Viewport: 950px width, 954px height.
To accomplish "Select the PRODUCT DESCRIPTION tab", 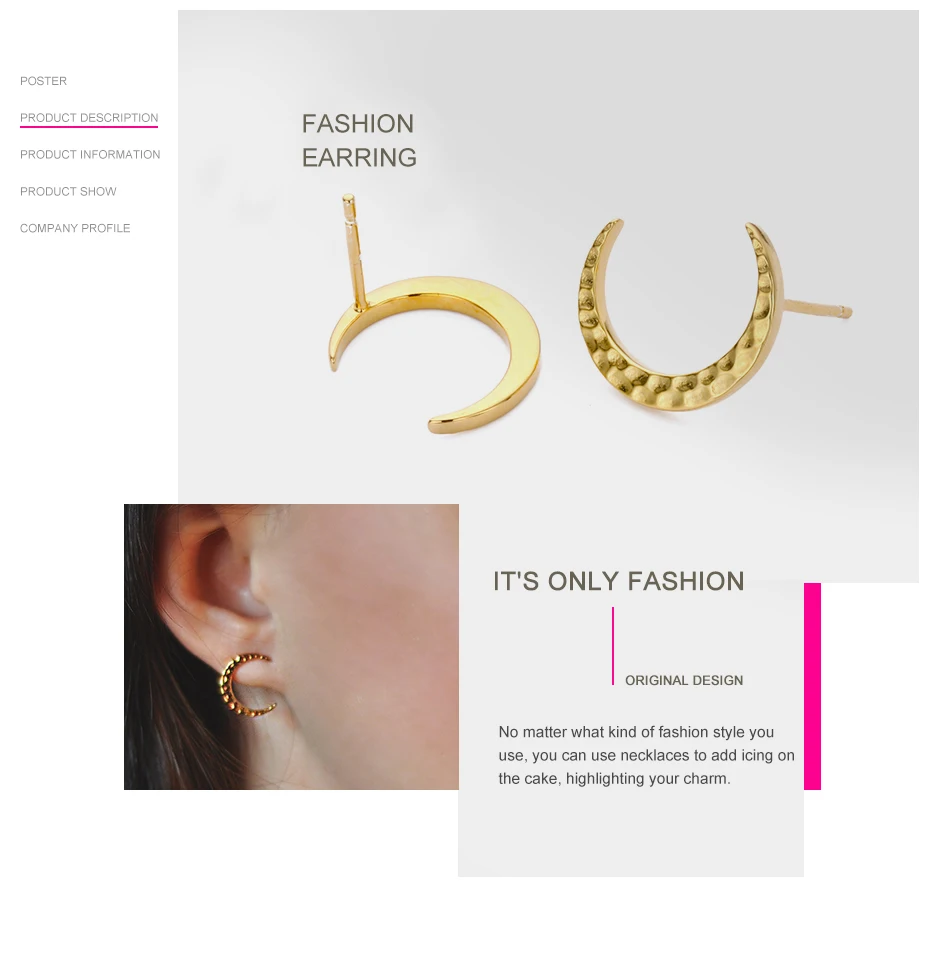I will [89, 117].
